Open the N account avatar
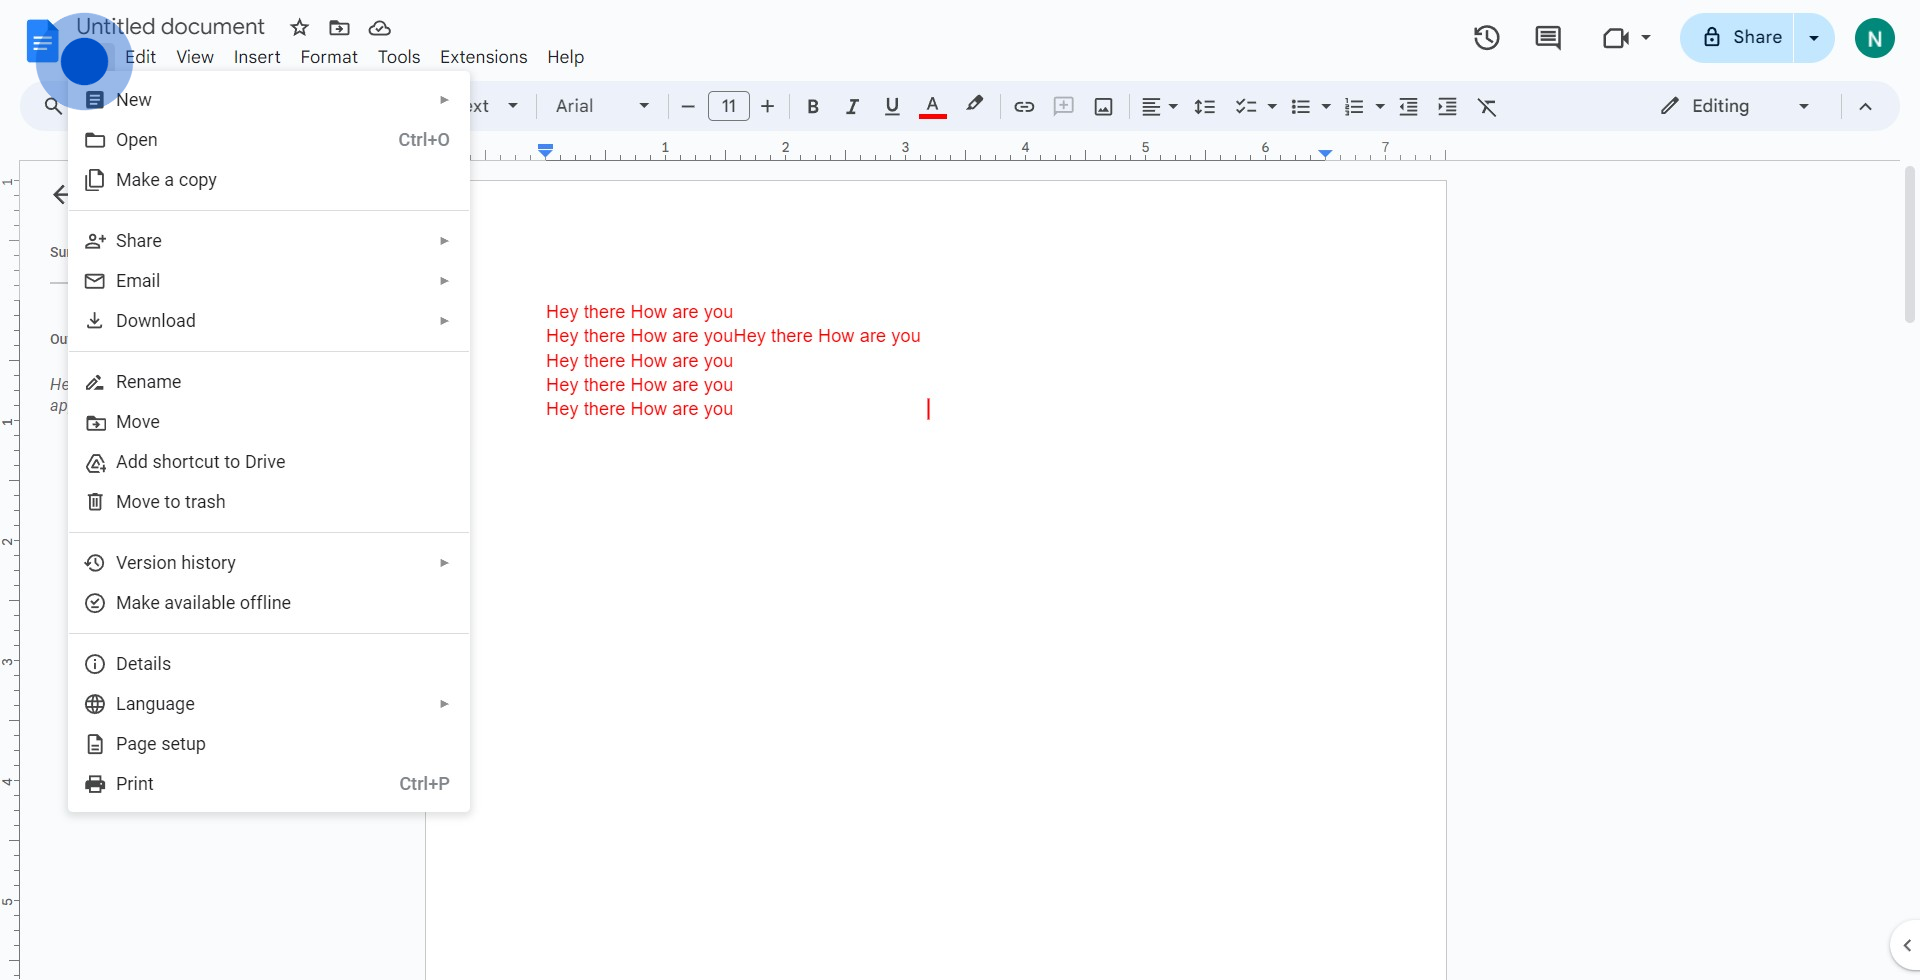This screenshot has width=1920, height=980. pos(1875,38)
